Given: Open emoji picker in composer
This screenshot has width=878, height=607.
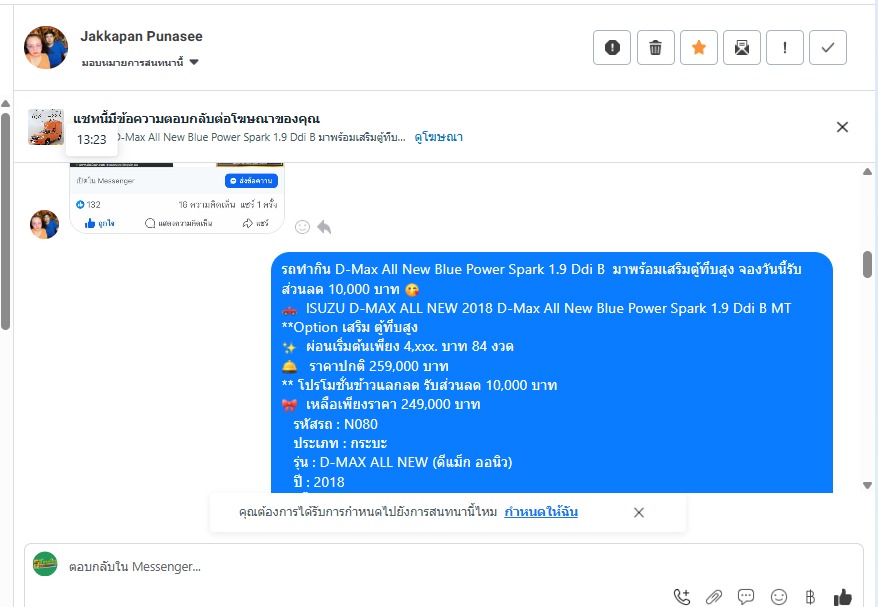Looking at the screenshot, I should (779, 597).
